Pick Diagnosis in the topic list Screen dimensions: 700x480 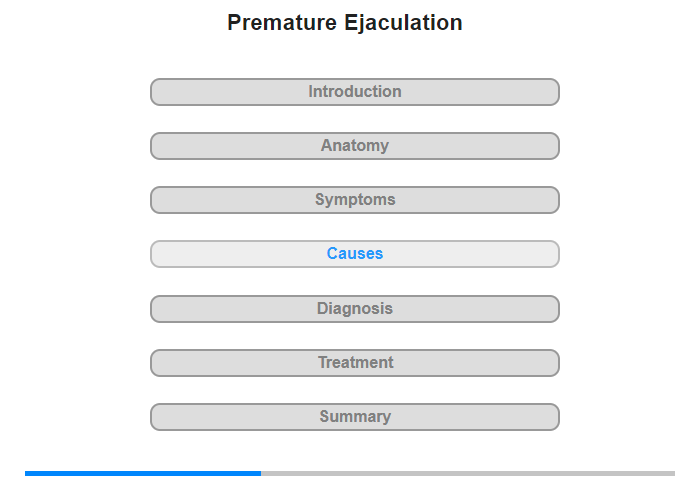[354, 309]
